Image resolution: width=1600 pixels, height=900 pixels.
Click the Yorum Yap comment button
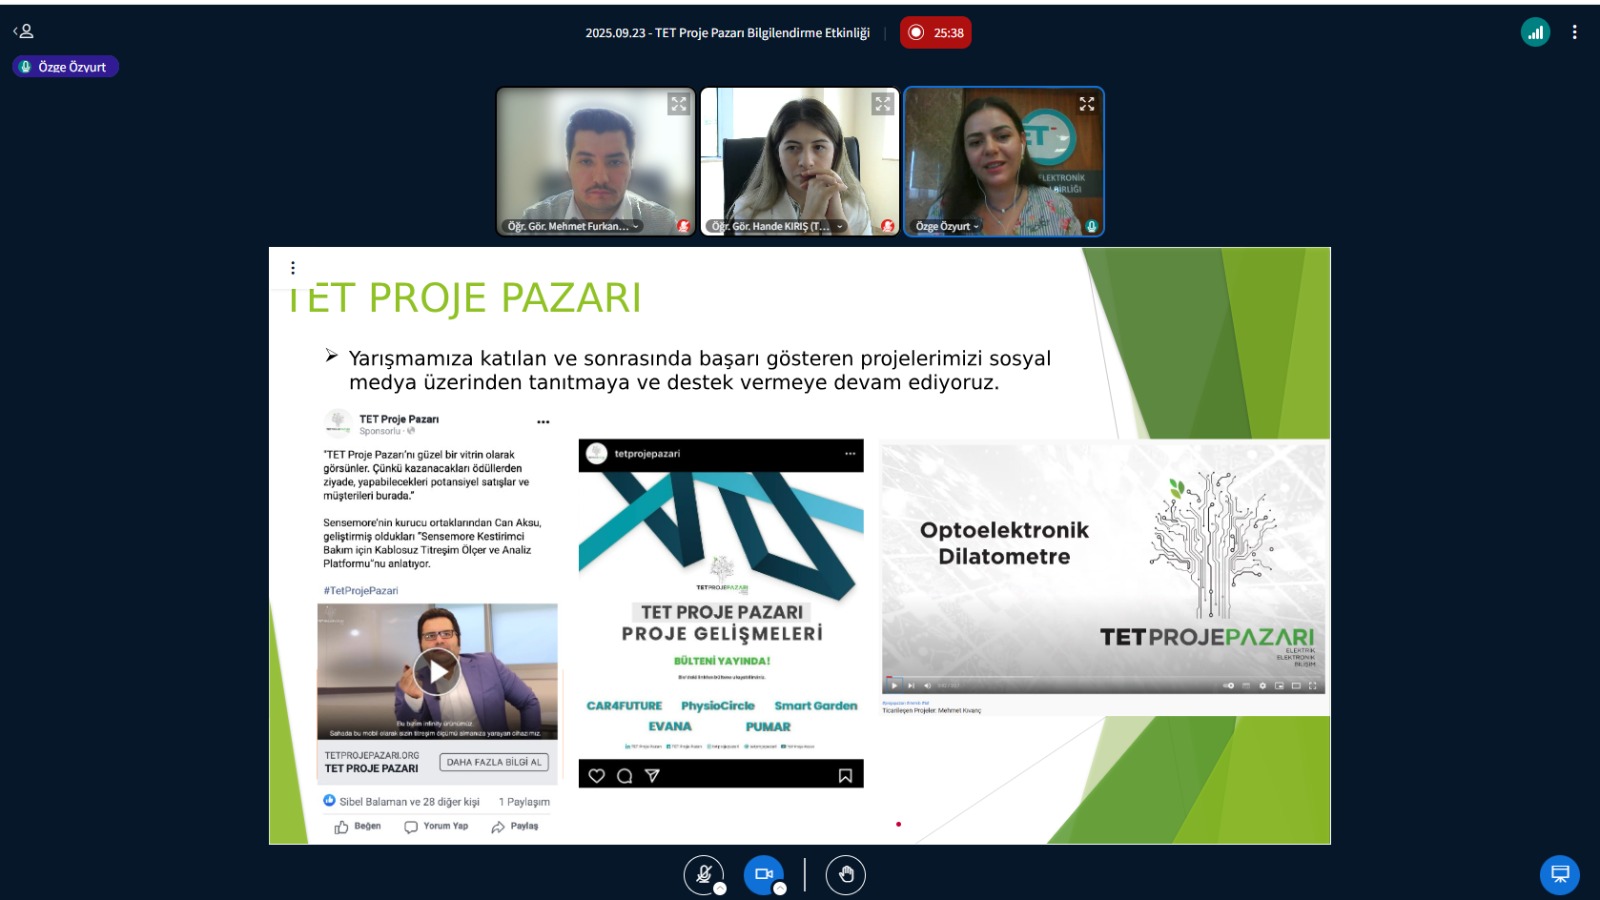[436, 827]
